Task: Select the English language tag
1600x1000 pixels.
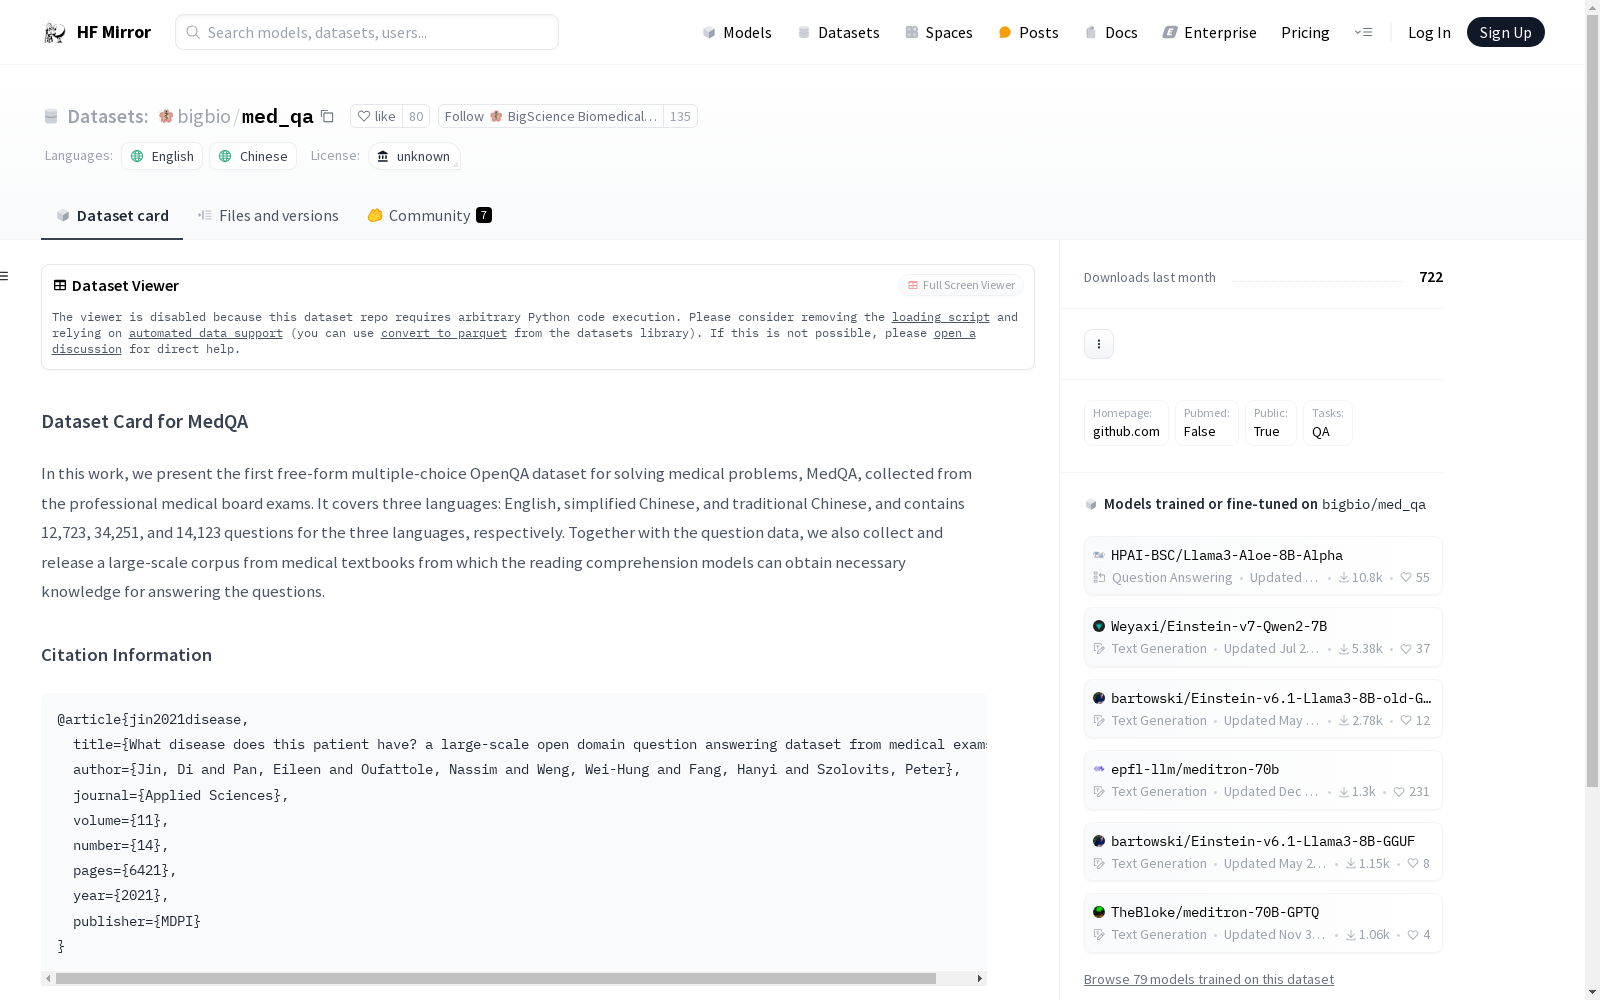Action: [x=162, y=156]
